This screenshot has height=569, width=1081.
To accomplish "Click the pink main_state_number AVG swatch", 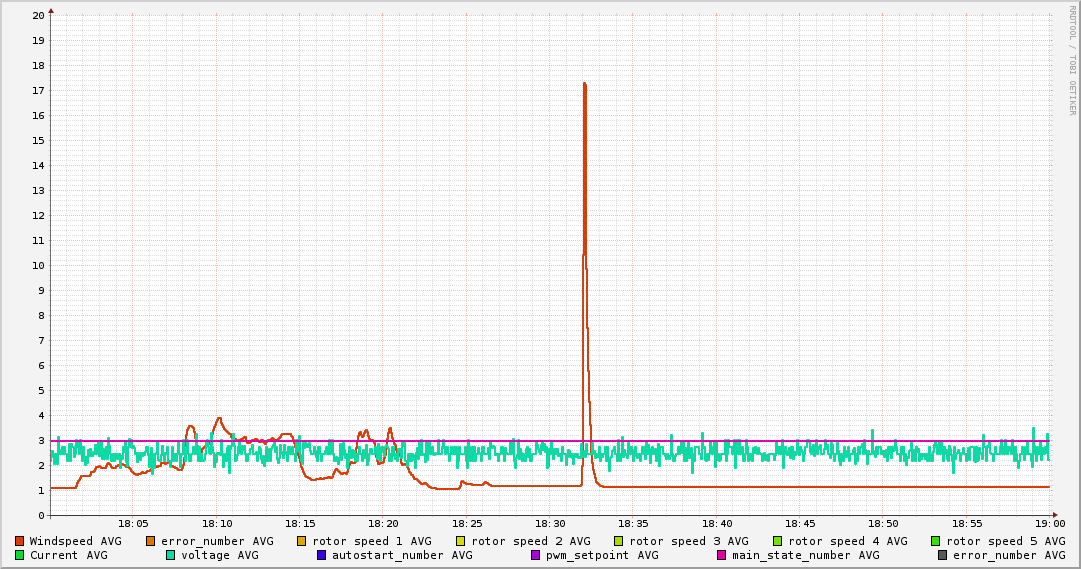I will tap(722, 555).
